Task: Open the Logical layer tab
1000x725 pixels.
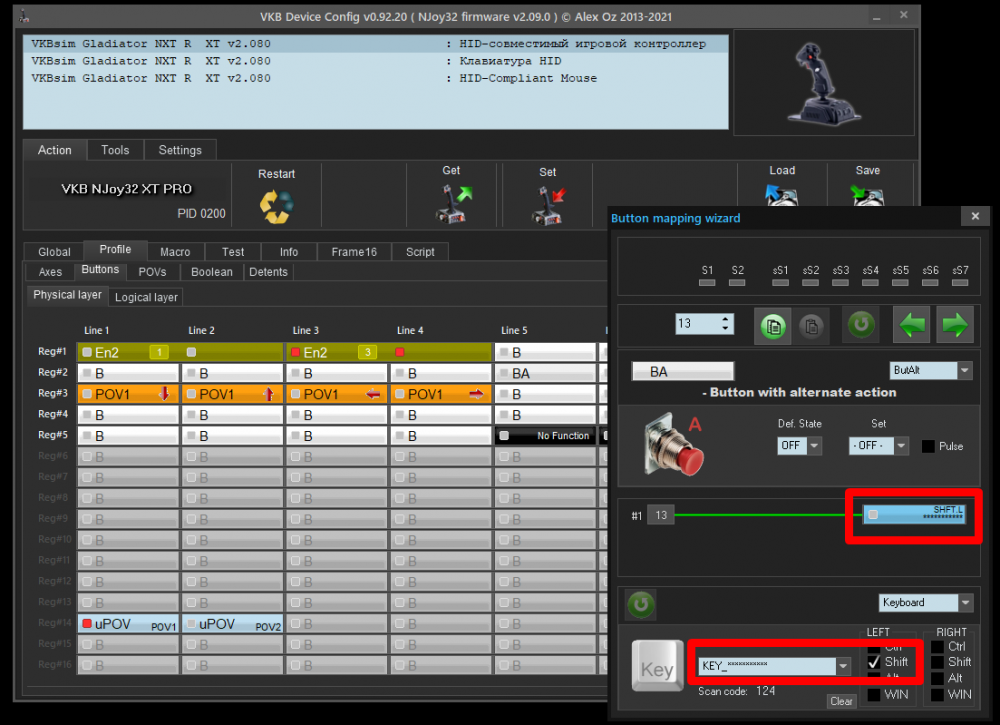Action: click(146, 297)
